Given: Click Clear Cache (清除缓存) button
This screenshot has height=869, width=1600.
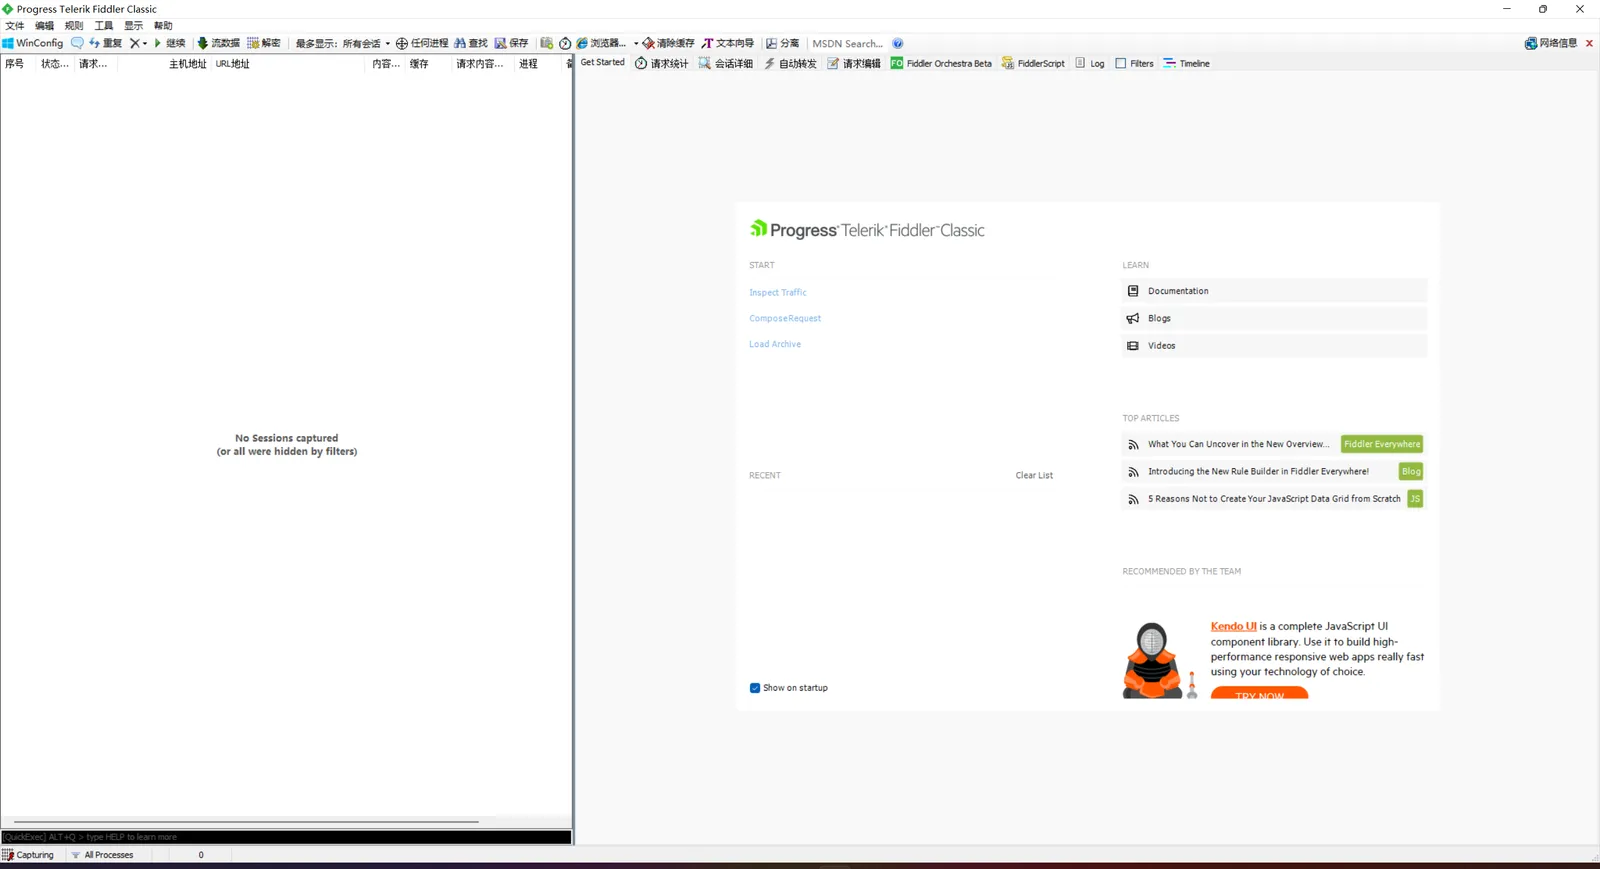Looking at the screenshot, I should (x=668, y=43).
